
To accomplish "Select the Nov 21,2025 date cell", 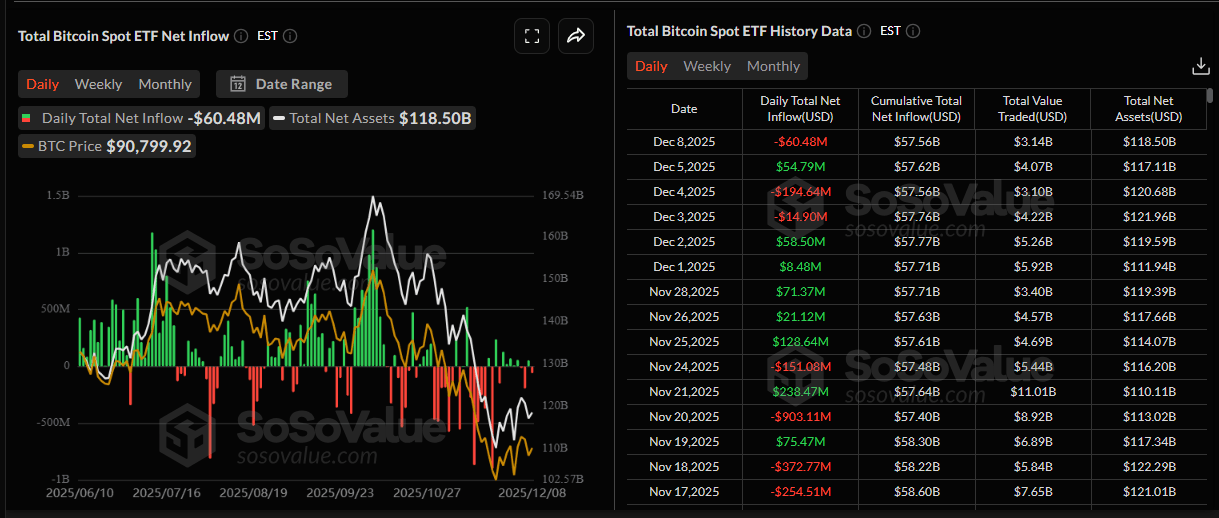I will click(x=684, y=392).
